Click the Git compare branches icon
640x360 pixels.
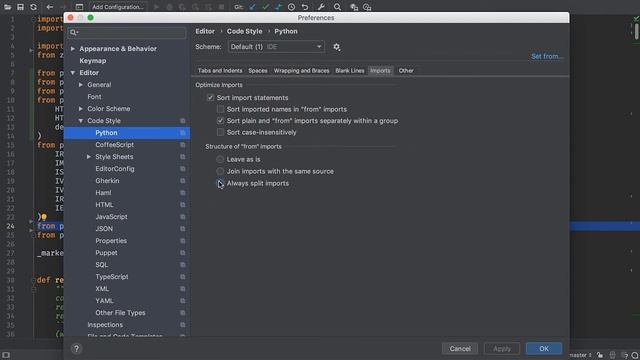278,7
